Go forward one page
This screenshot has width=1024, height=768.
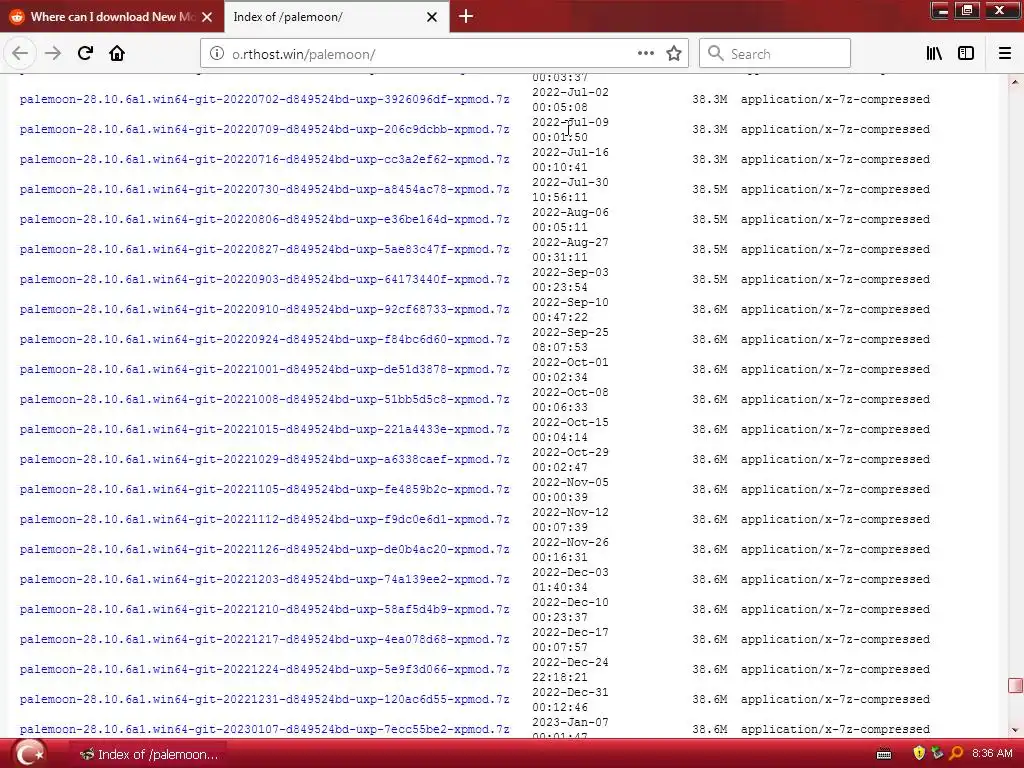[x=53, y=54]
